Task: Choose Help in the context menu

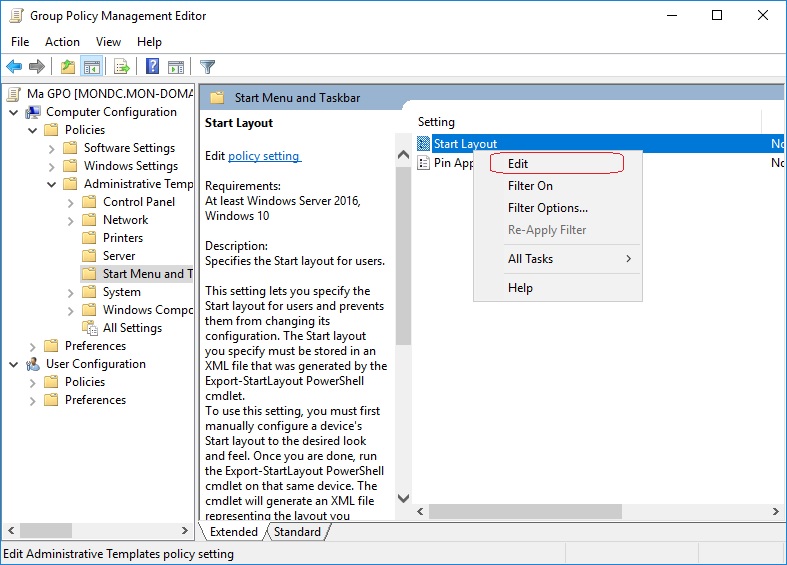Action: point(557,288)
